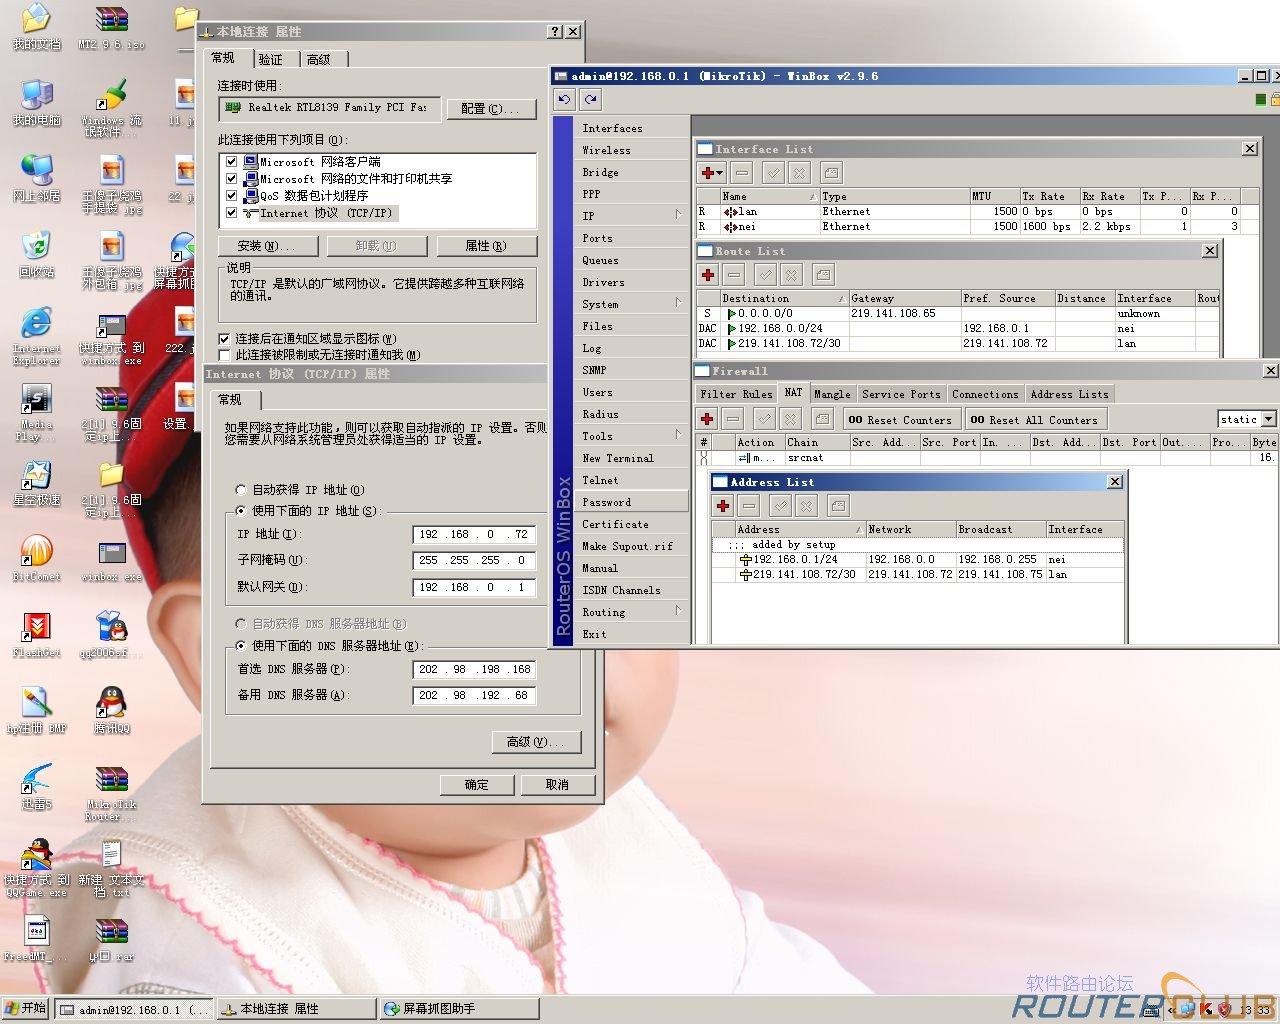The height and width of the screenshot is (1024, 1280).
Task: Select 使用下面的 DNS 服务器地址 radio button
Action: coord(241,646)
